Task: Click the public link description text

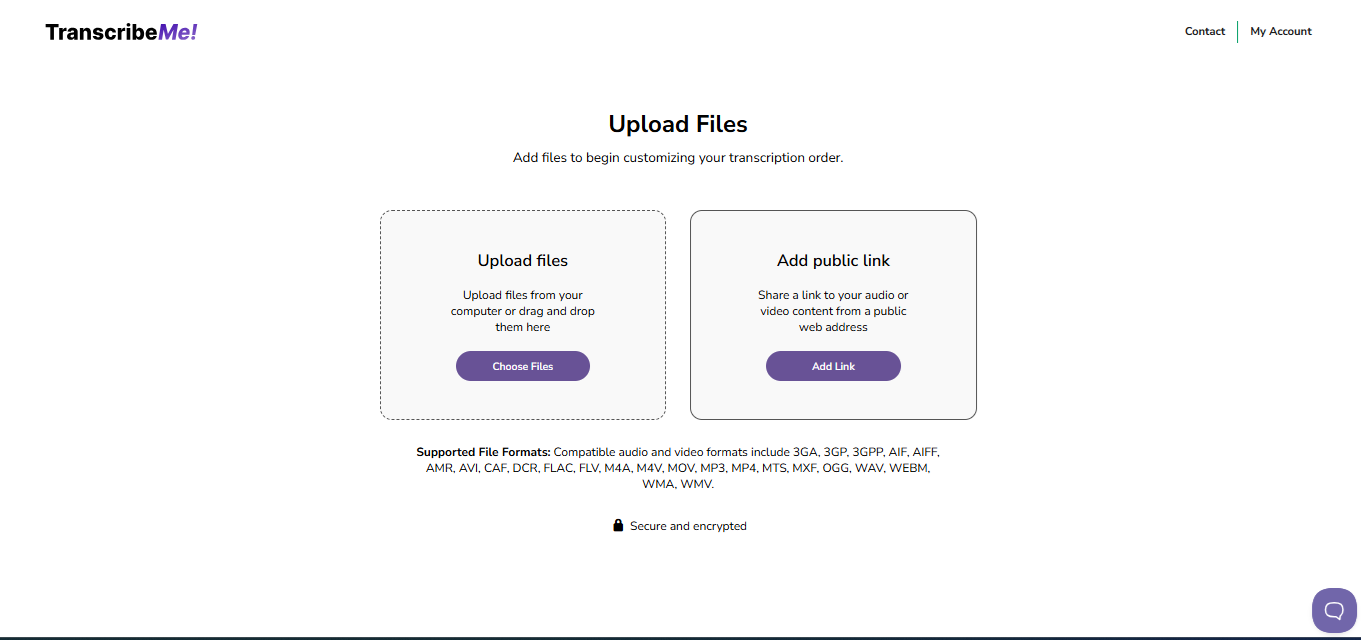Action: [x=833, y=311]
